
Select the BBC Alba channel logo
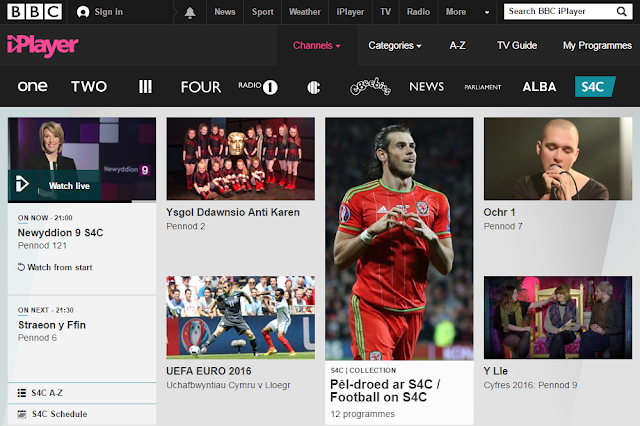pyautogui.click(x=539, y=87)
